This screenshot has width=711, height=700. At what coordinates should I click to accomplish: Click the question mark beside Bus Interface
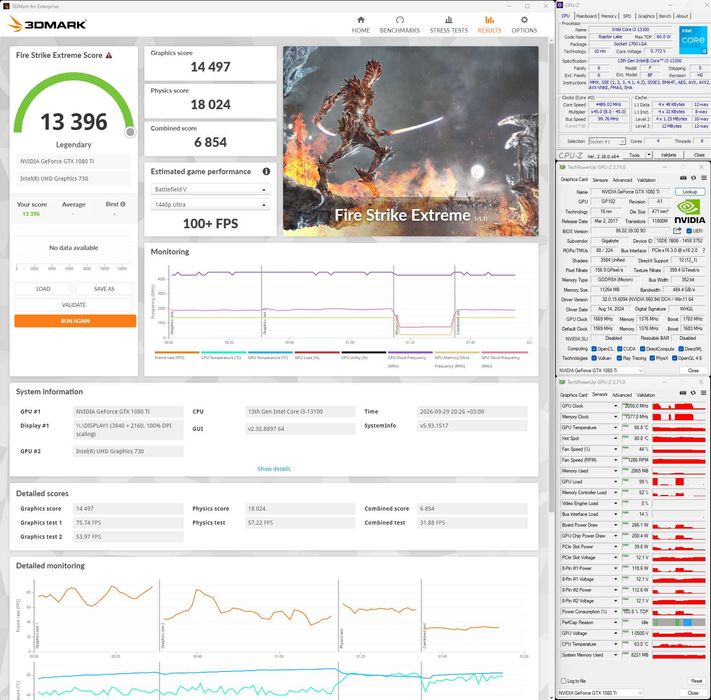point(703,250)
